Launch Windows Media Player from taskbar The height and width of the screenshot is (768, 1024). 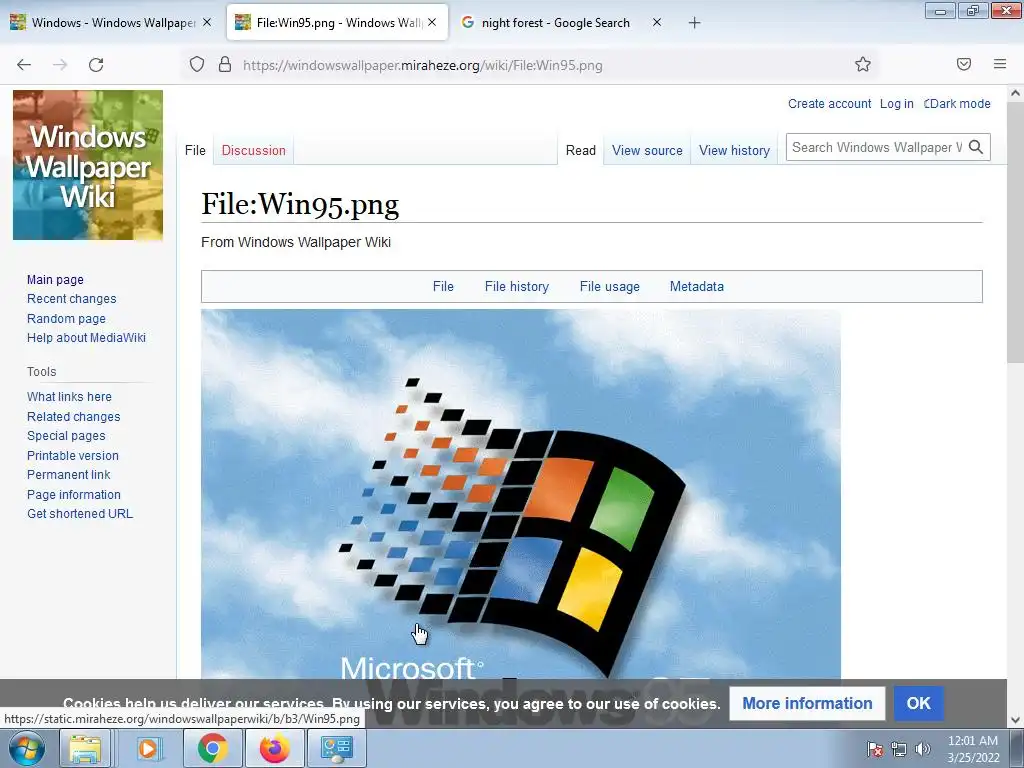point(148,748)
